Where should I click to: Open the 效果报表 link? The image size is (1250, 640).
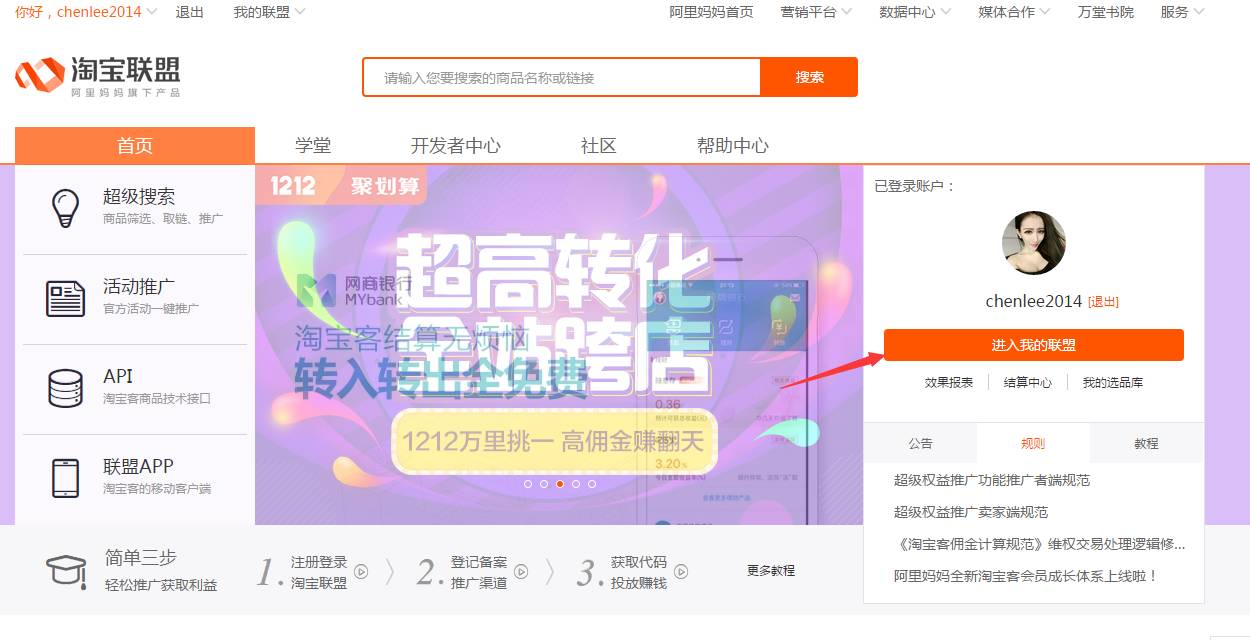[949, 382]
